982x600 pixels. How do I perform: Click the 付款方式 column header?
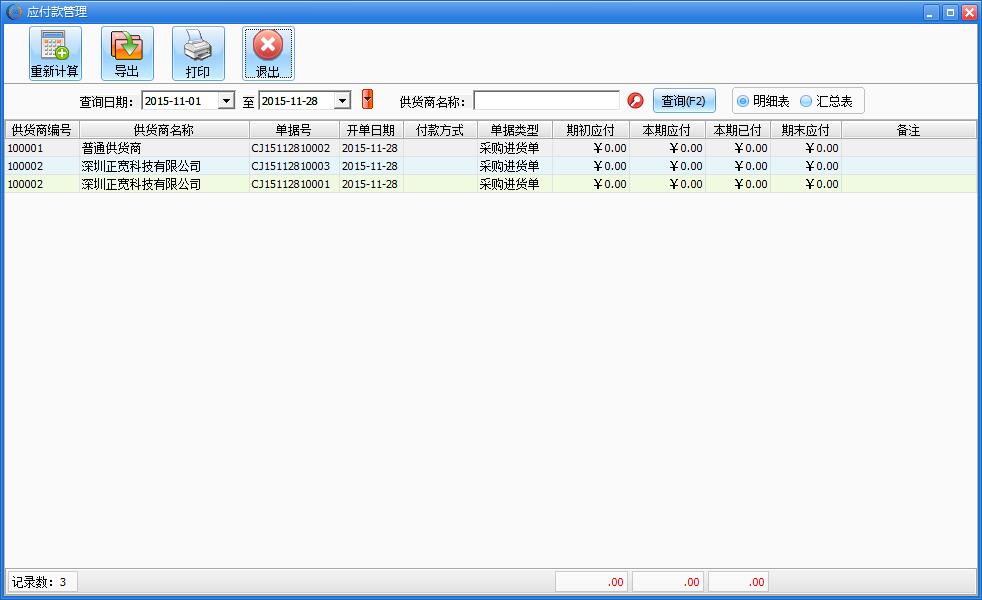(440, 130)
